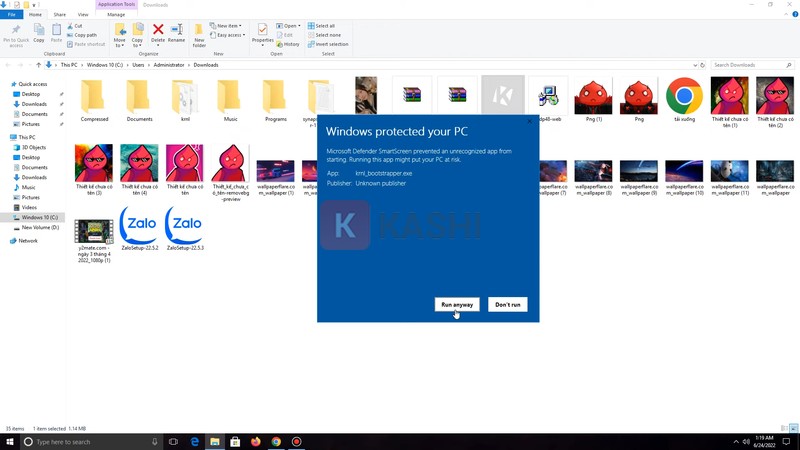Image resolution: width=800 pixels, height=450 pixels.
Task: Open Firefox from the taskbar
Action: click(x=255, y=441)
